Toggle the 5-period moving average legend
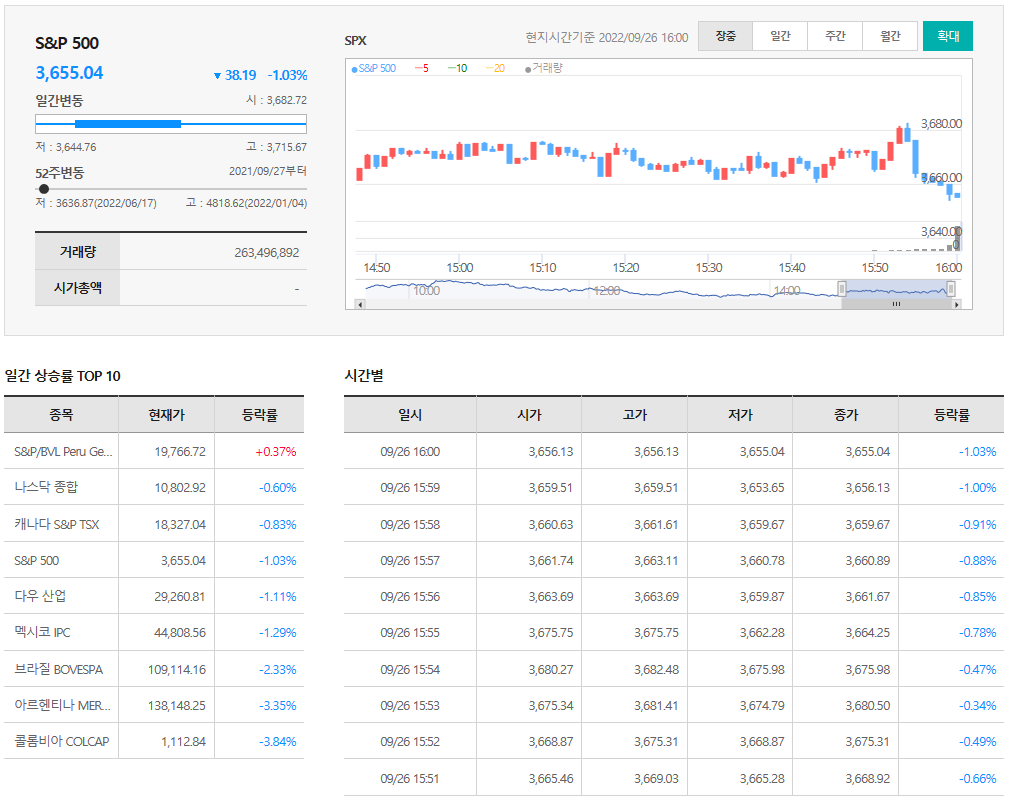Image resolution: width=1011 pixels, height=805 pixels. click(x=422, y=68)
